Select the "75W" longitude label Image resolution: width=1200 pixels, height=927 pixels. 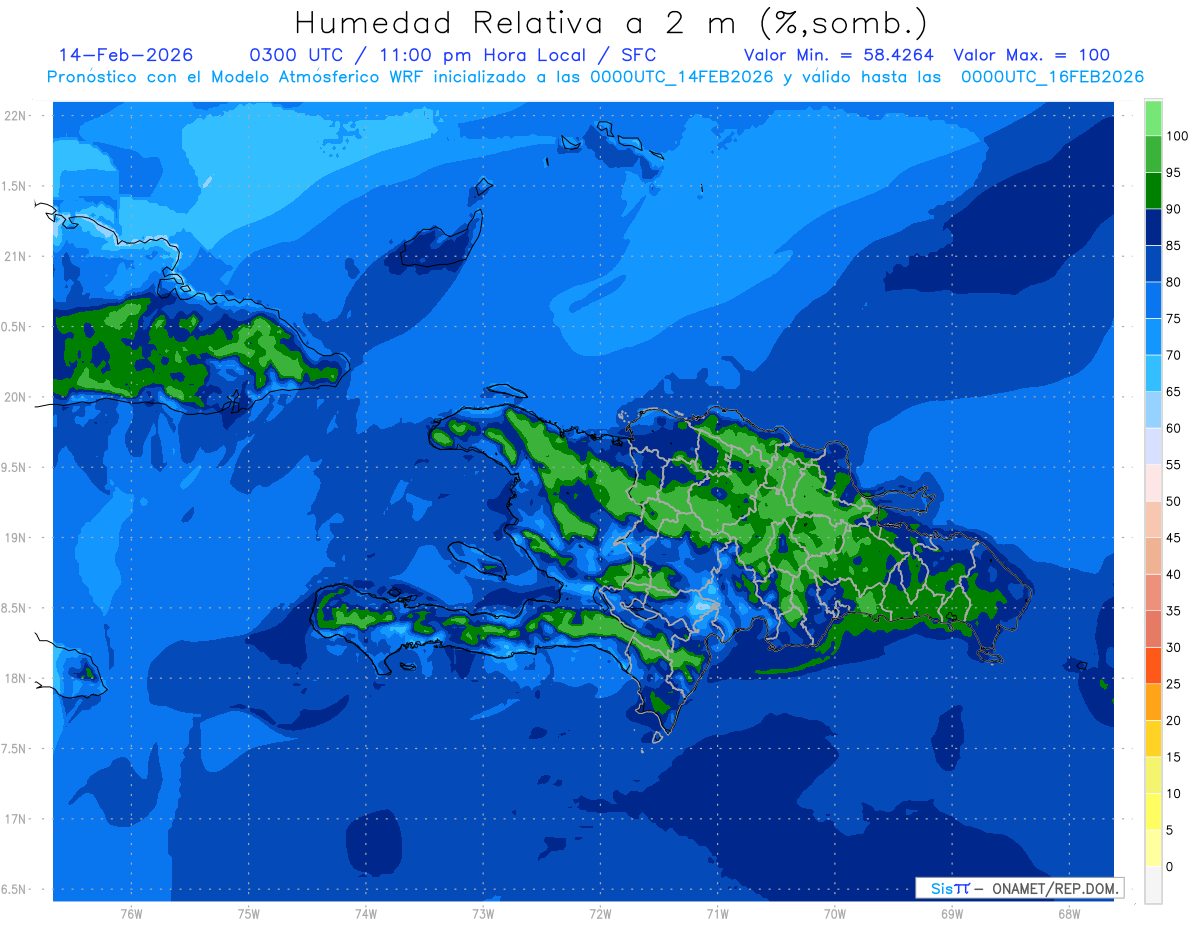[249, 914]
